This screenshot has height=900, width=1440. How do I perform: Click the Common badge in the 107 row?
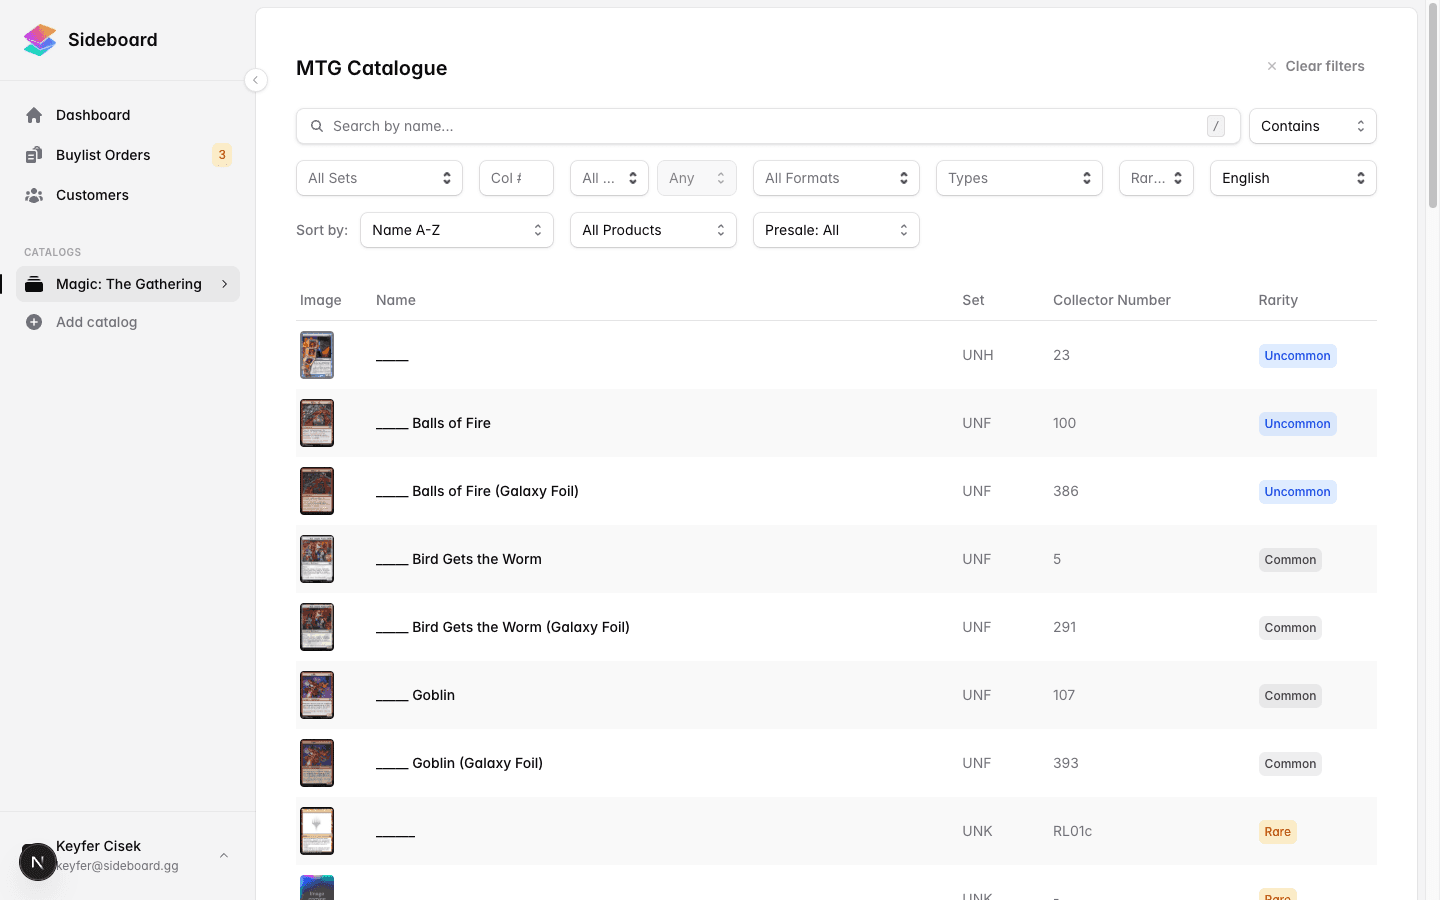pos(1290,696)
